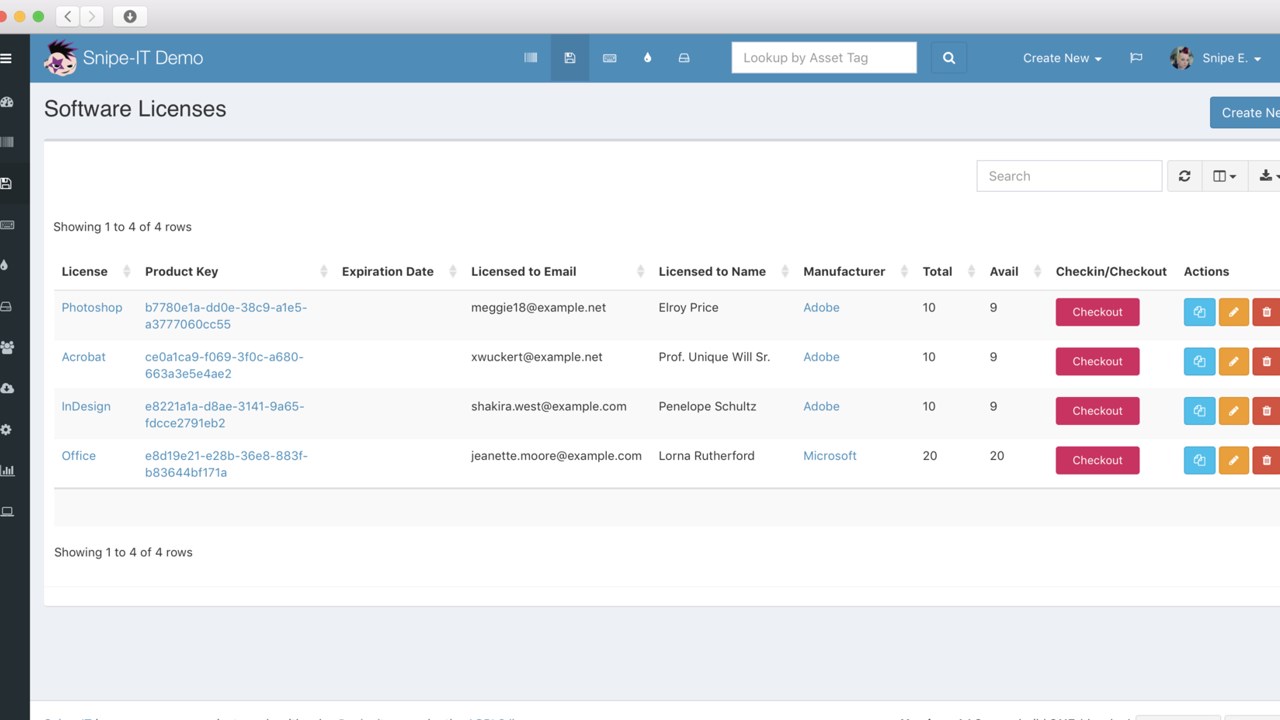The image size is (1280, 720).
Task: Open Import cloud-download icon in sidebar
Action: 7,388
